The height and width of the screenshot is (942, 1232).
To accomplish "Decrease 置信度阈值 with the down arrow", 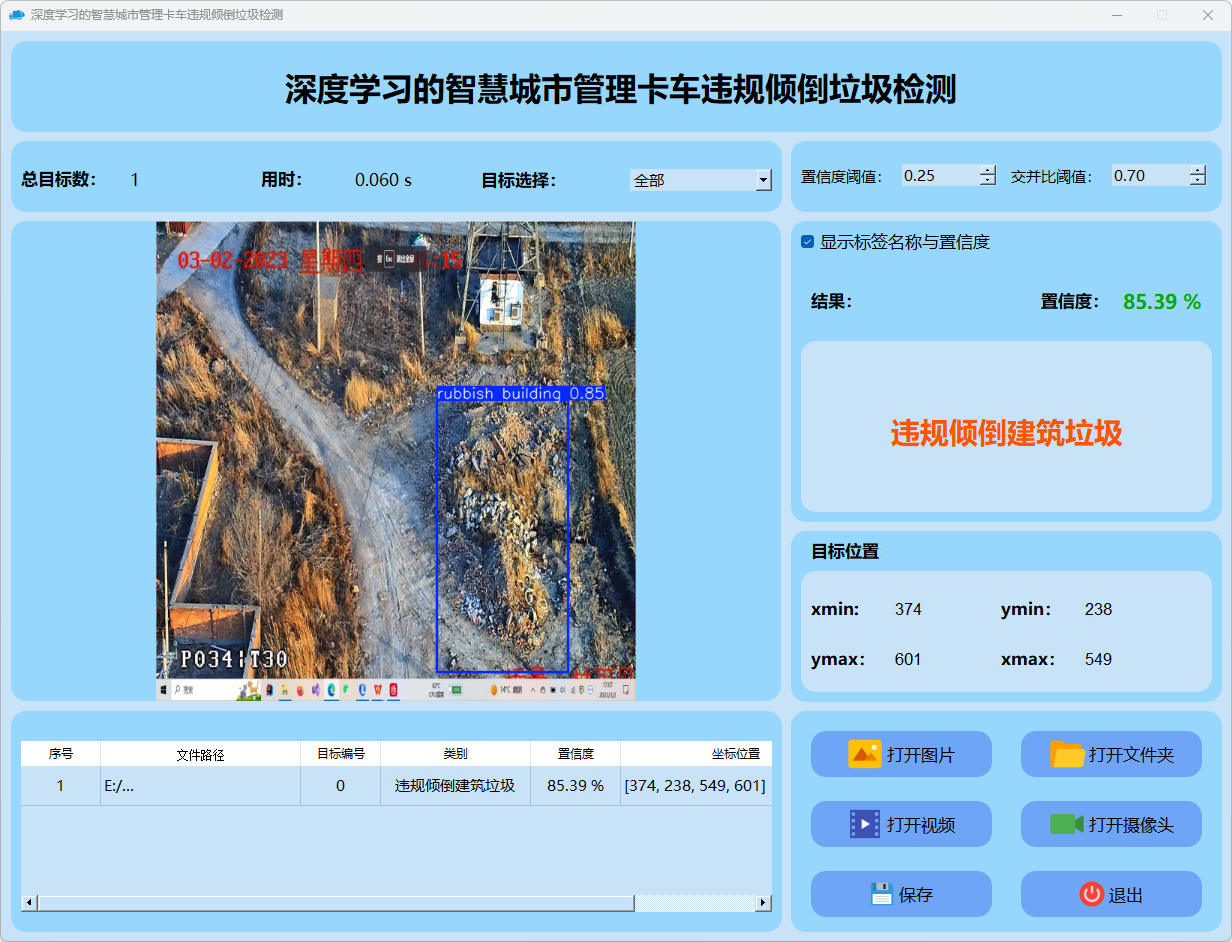I will point(988,181).
